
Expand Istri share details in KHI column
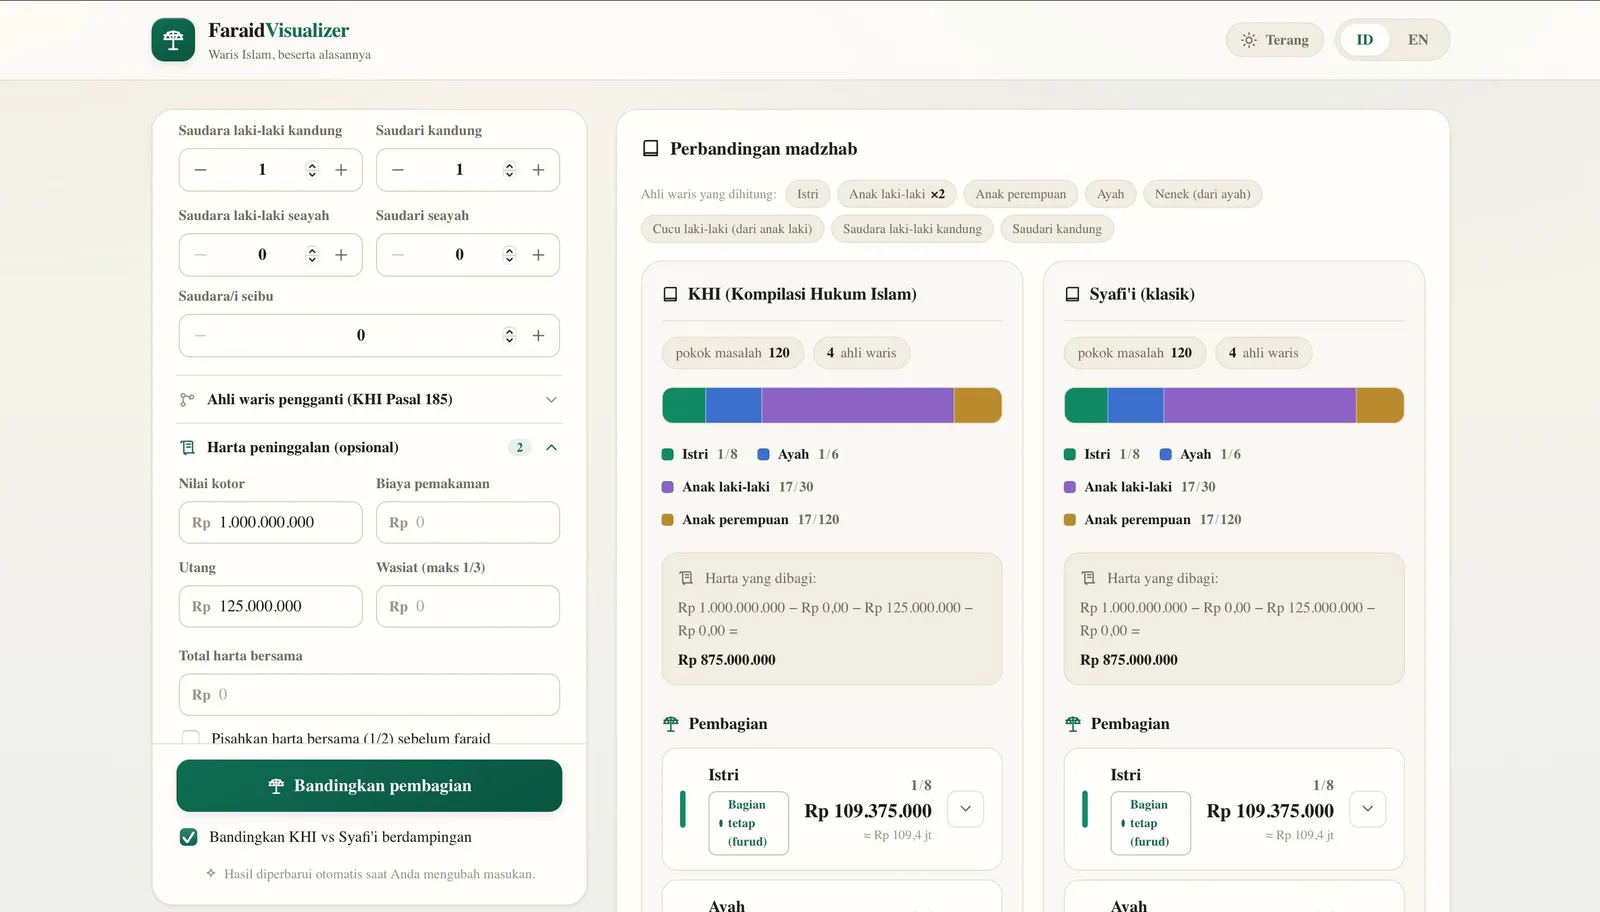[965, 809]
